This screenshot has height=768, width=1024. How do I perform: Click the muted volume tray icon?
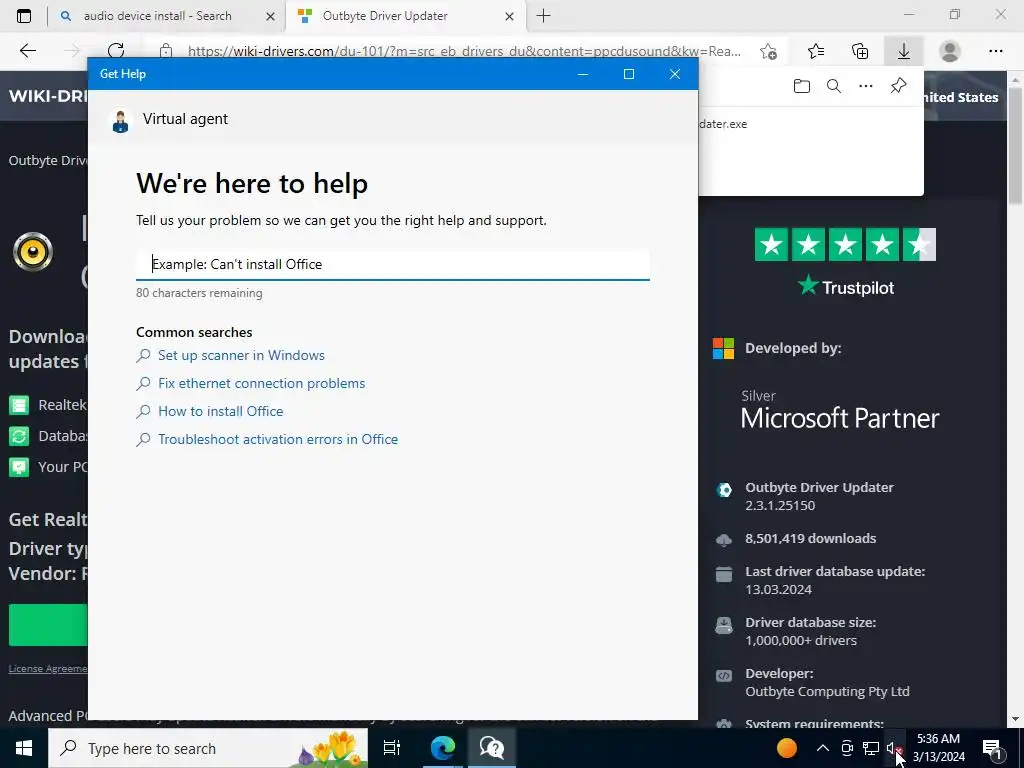(x=894, y=748)
